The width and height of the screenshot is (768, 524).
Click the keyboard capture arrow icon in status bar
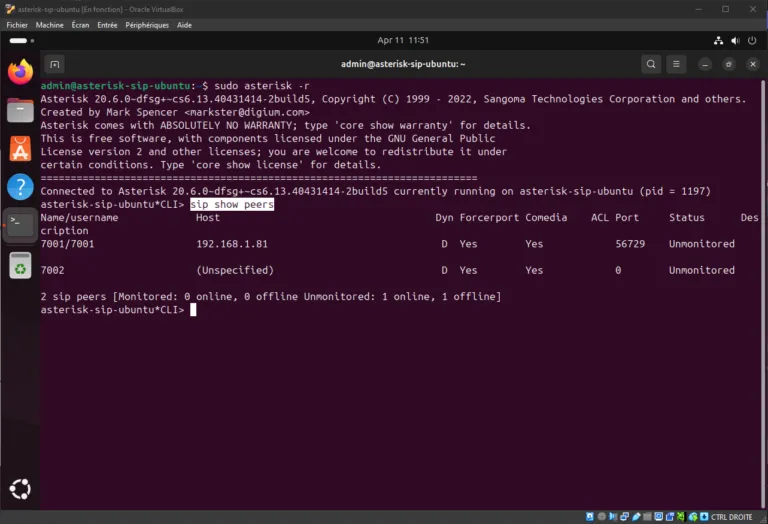click(x=704, y=517)
